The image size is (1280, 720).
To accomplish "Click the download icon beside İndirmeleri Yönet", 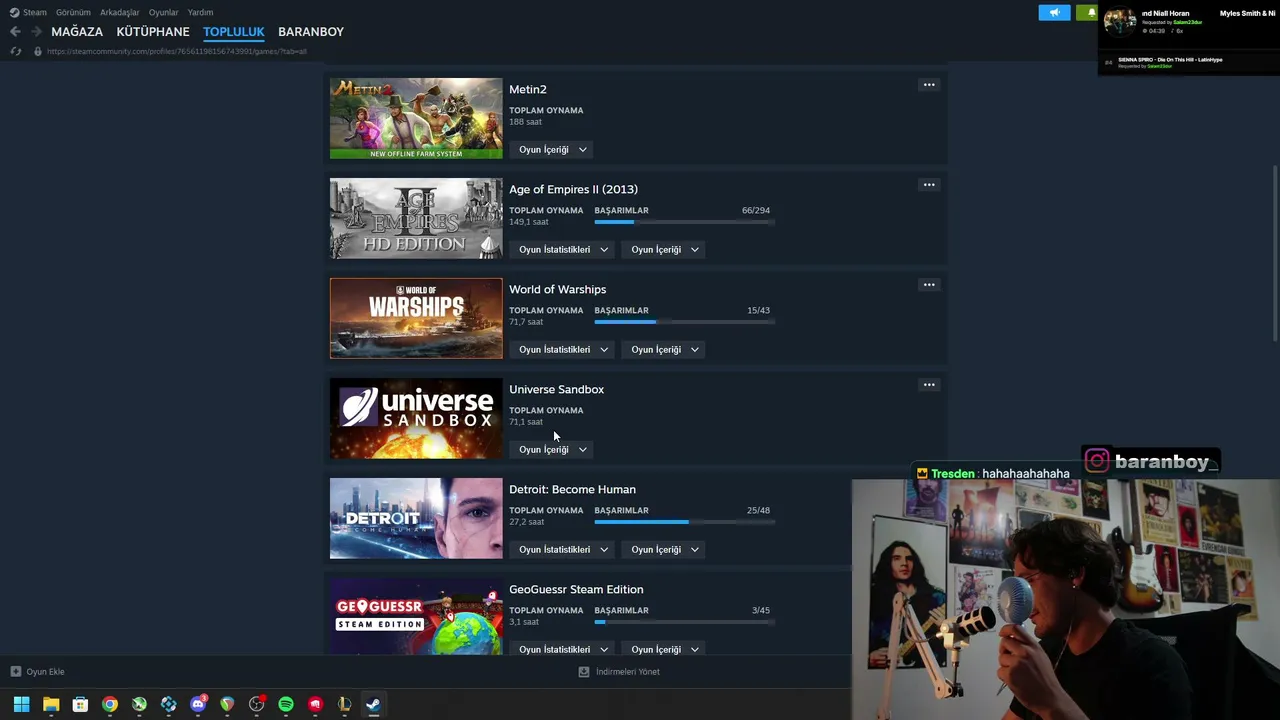I will point(584,672).
